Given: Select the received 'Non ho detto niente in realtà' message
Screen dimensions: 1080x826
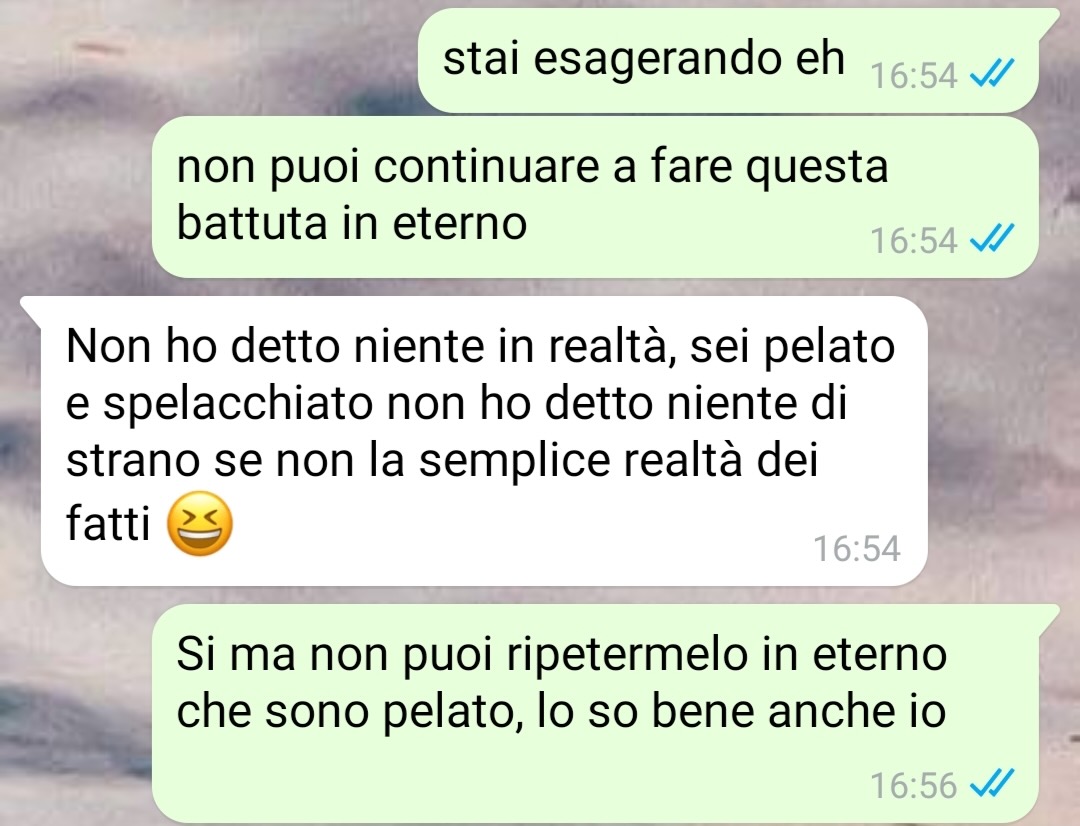Looking at the screenshot, I should pos(475,441).
